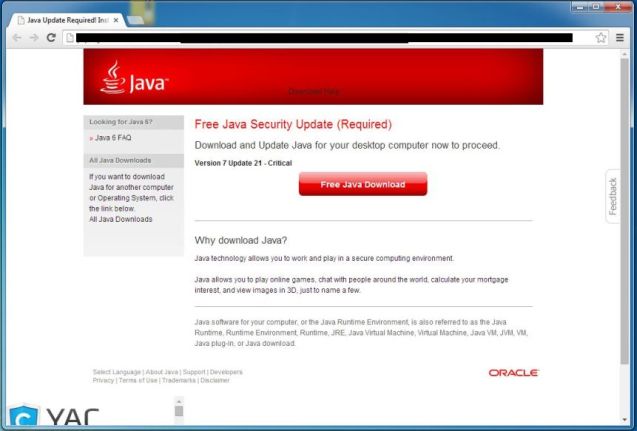This screenshot has height=431, width=637.
Task: Click the page vertical scrollbar thumb
Action: coord(624,211)
